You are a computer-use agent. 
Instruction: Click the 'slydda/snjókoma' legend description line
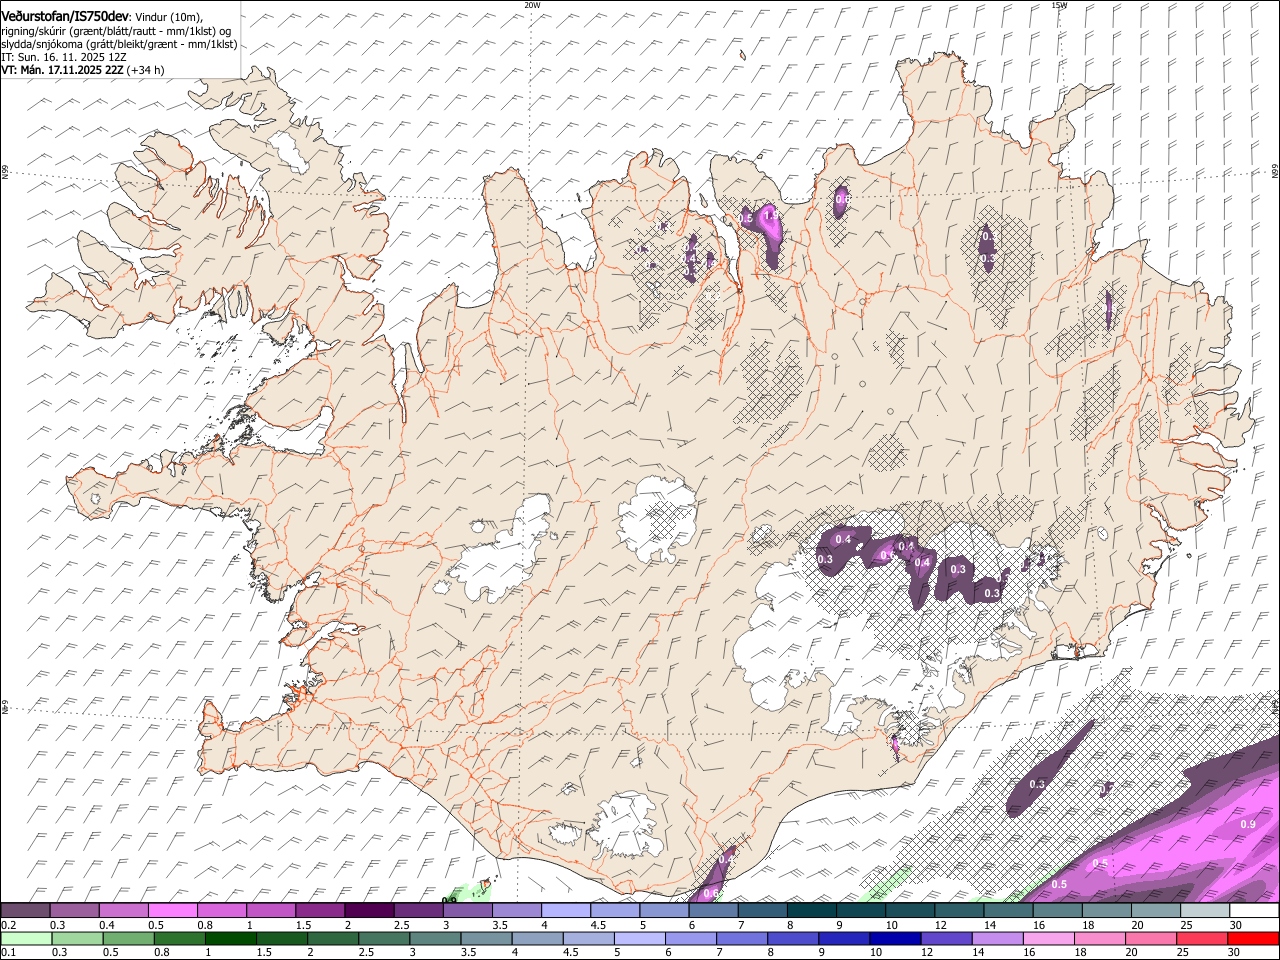[119, 44]
